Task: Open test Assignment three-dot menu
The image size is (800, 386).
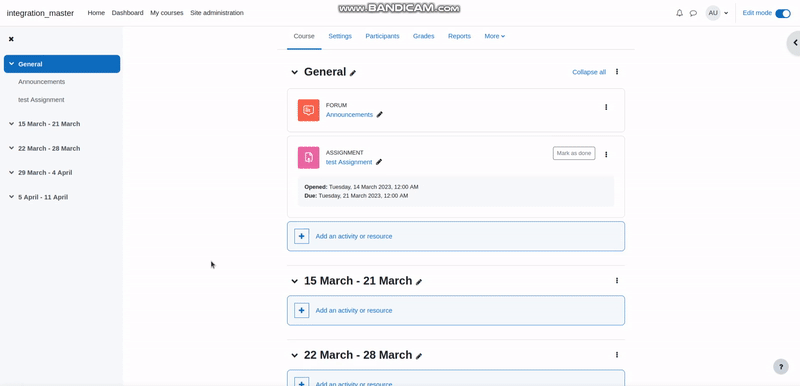Action: 606,155
